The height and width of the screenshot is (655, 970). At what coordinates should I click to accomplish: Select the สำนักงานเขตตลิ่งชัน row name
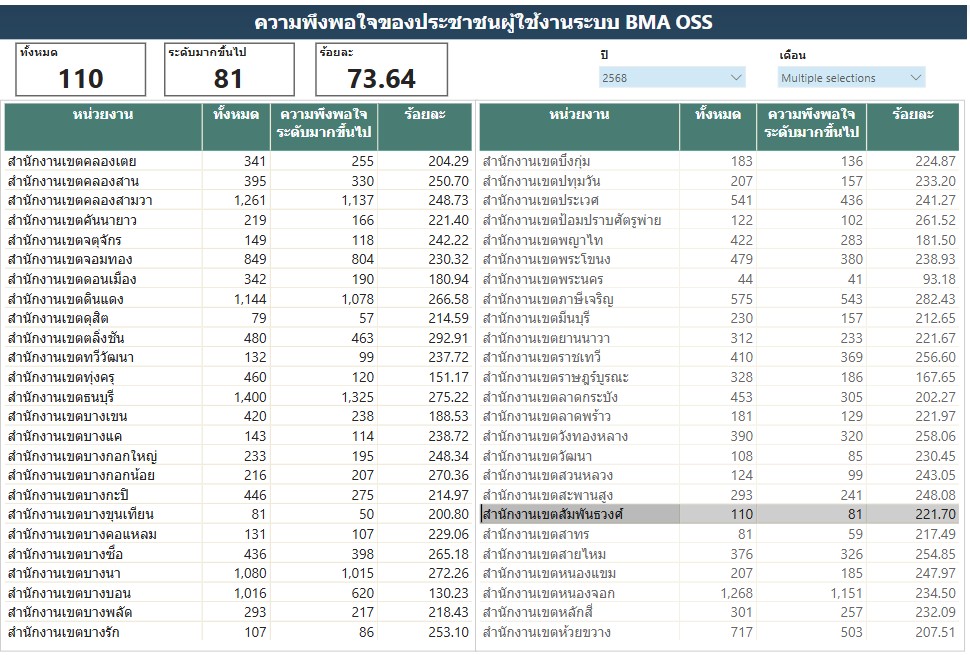pos(66,338)
